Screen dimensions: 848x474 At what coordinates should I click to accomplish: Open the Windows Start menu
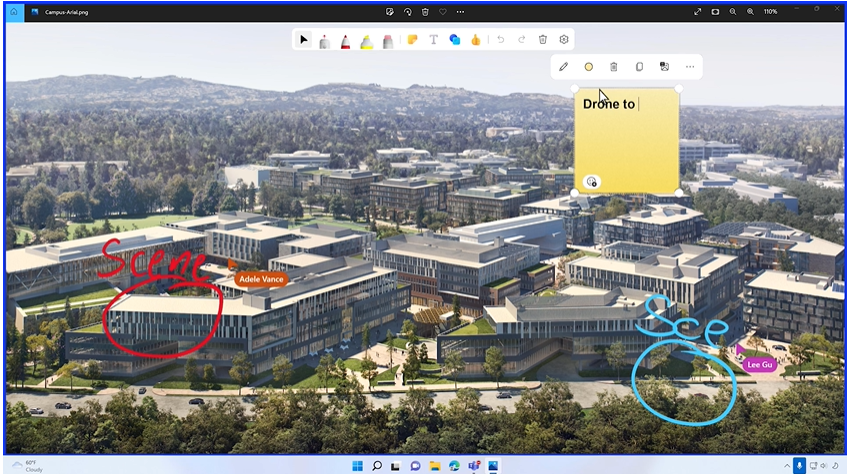point(357,465)
